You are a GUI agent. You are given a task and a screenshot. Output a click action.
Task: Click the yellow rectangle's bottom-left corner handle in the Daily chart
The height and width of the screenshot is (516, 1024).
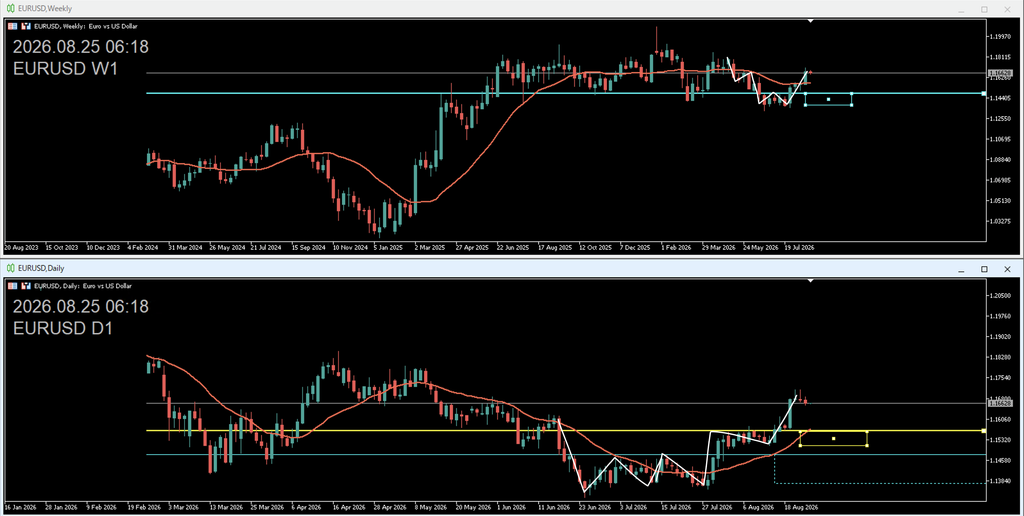click(801, 445)
